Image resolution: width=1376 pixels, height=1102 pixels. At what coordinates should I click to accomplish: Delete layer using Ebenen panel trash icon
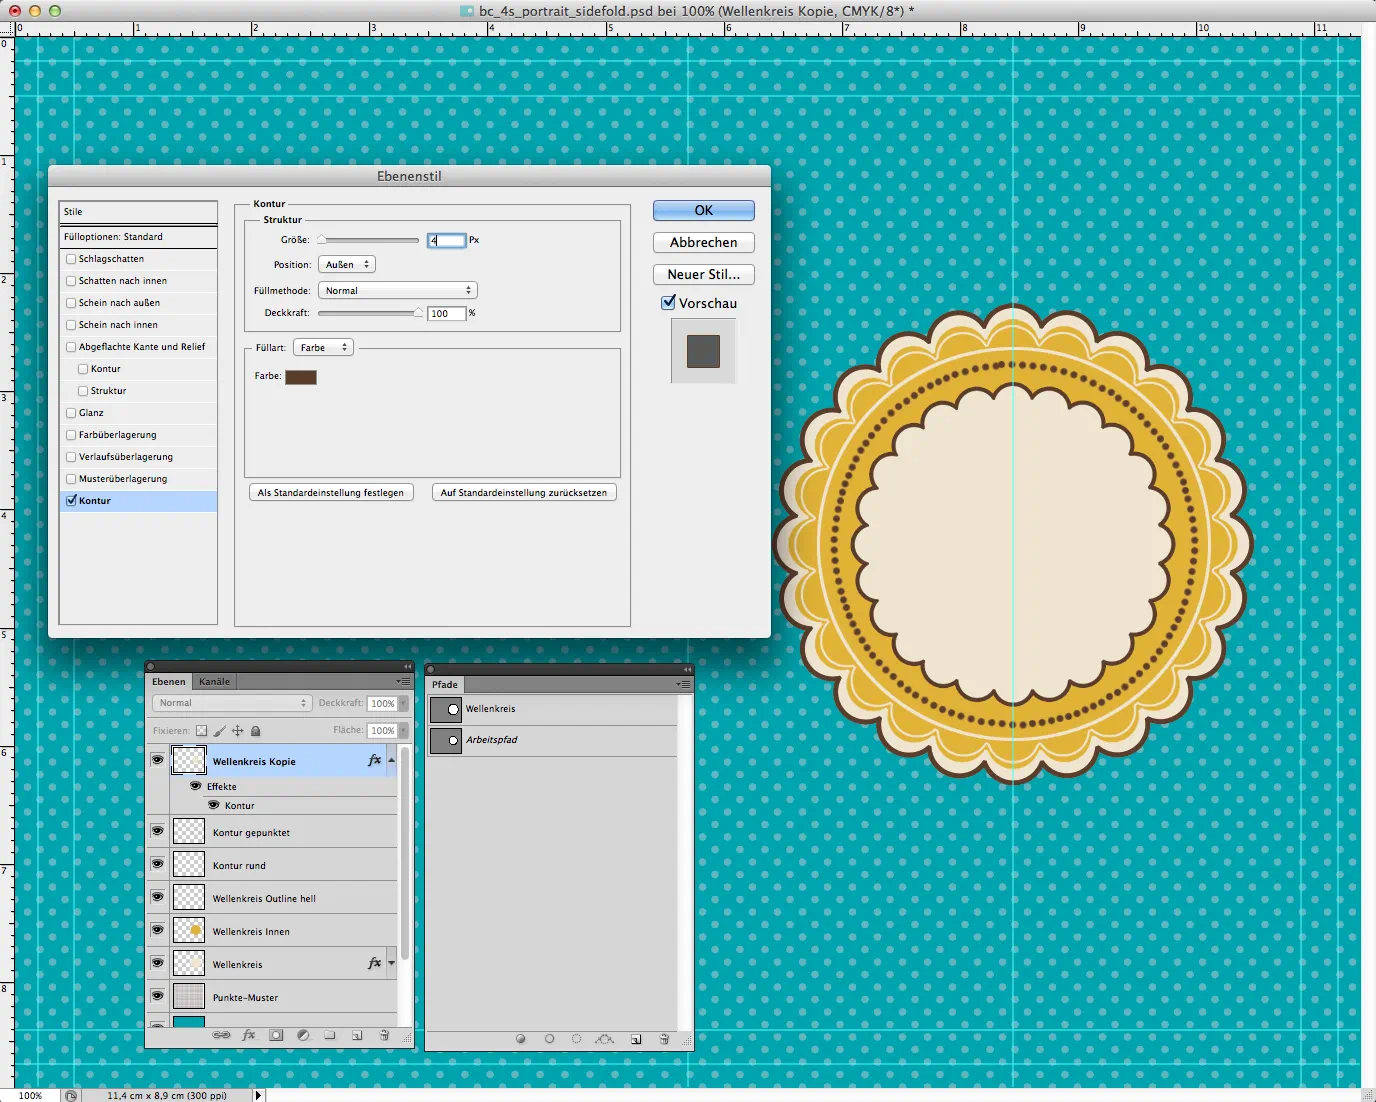pos(384,1036)
